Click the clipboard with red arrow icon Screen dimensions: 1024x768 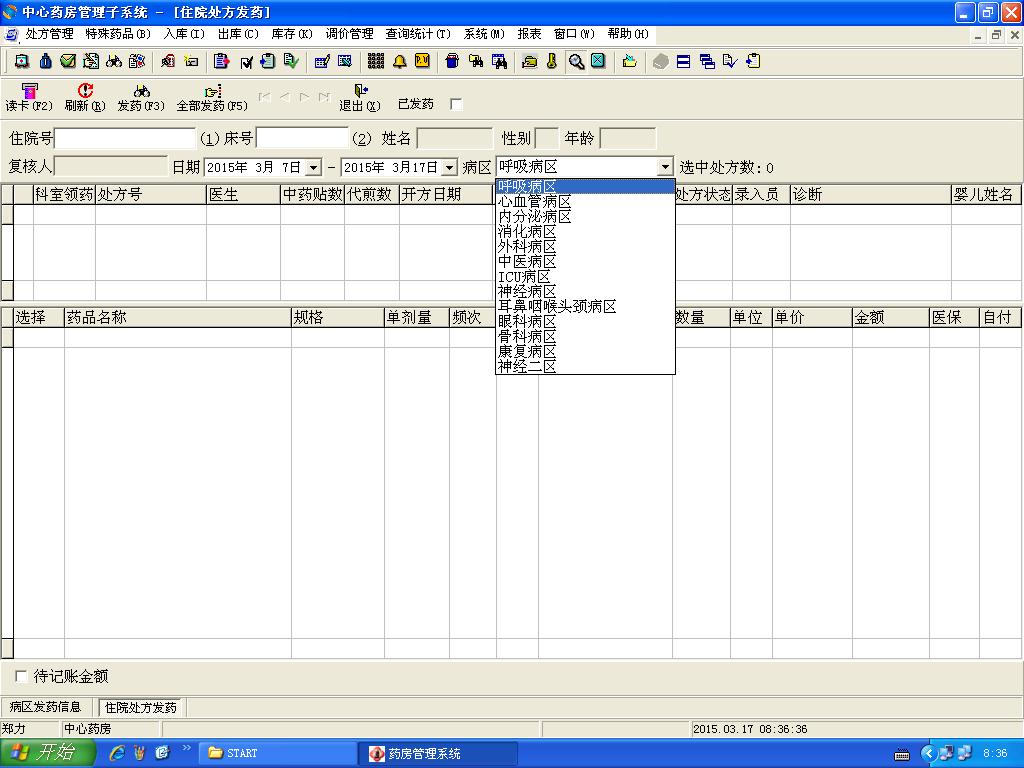coord(221,61)
